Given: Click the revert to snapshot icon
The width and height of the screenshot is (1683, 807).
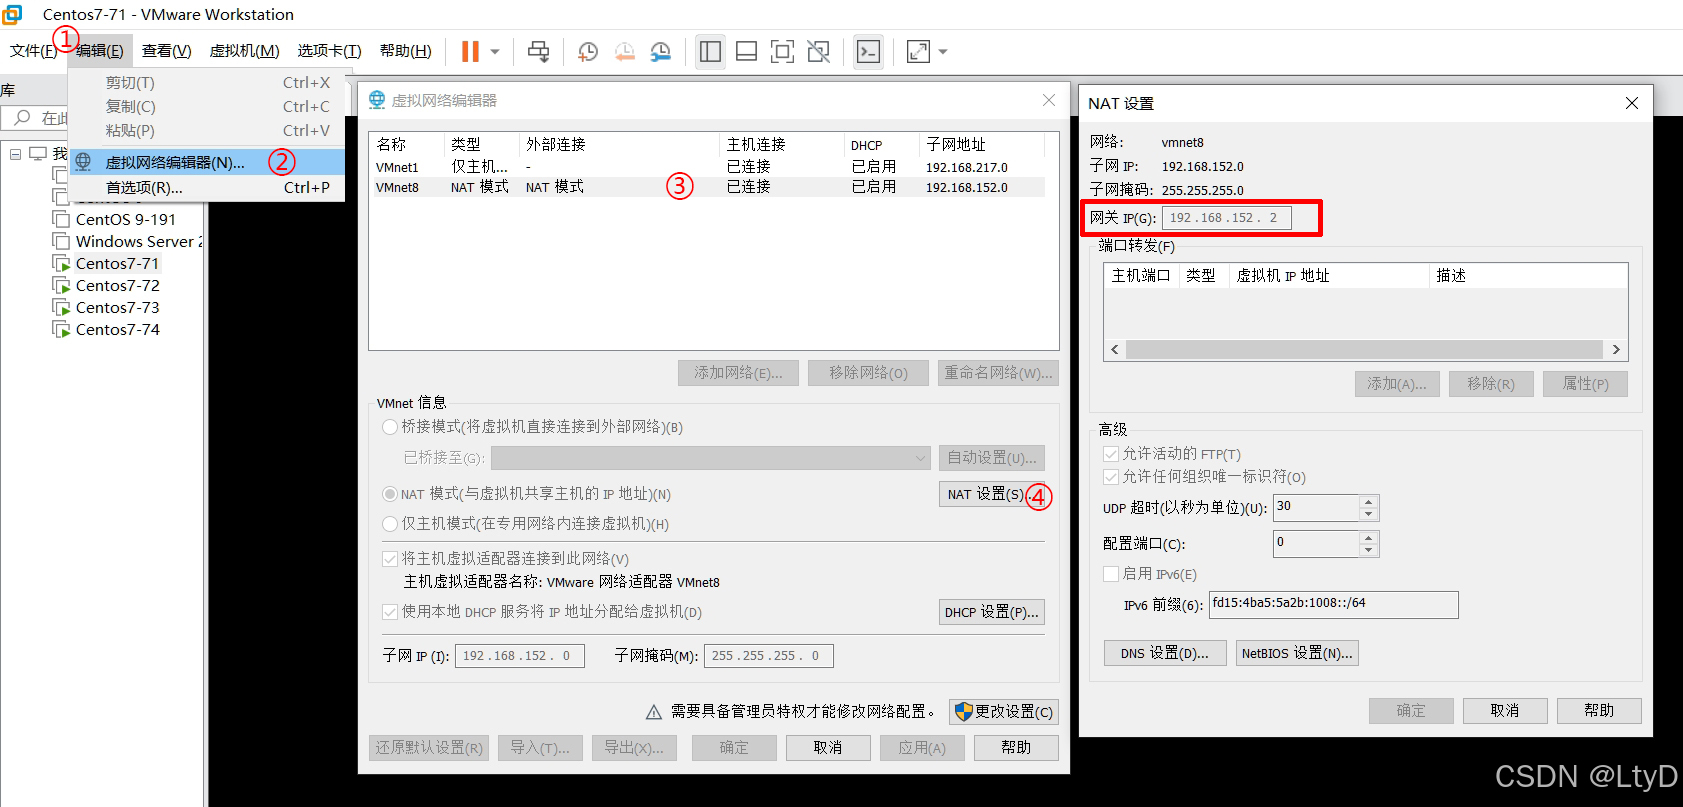Looking at the screenshot, I should (x=625, y=51).
